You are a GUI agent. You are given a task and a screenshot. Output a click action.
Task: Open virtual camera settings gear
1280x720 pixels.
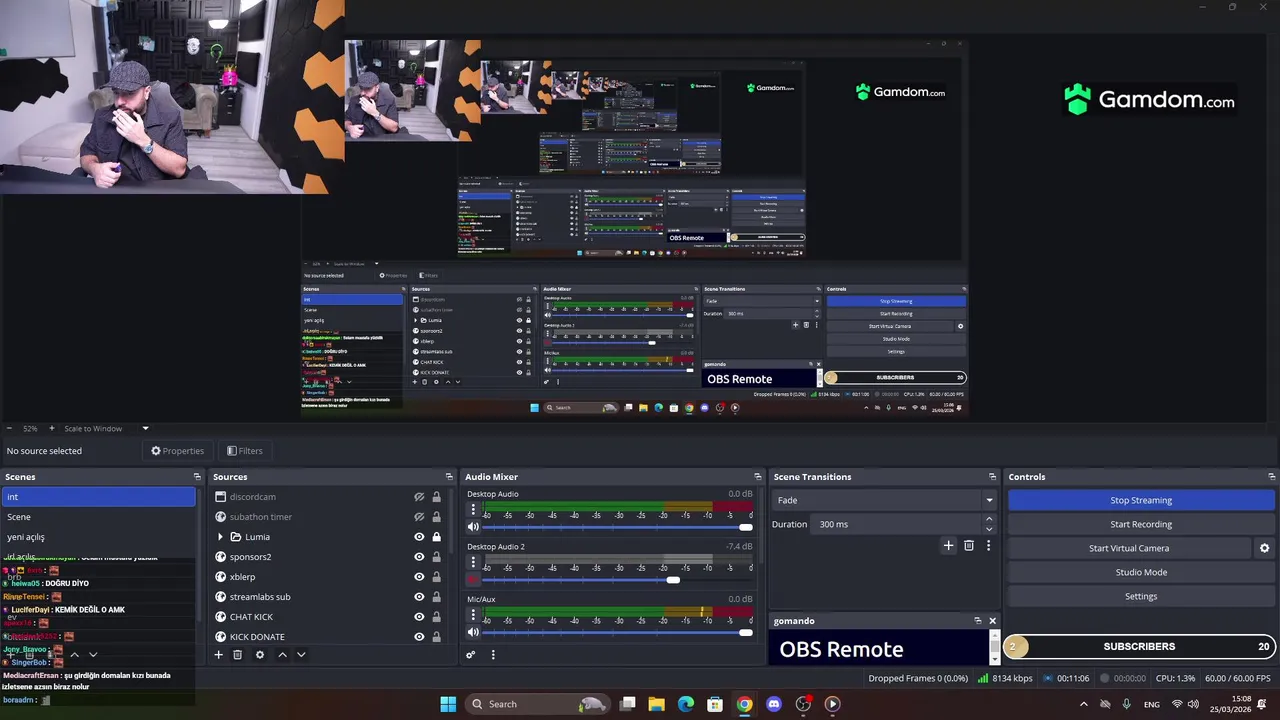coord(1264,548)
